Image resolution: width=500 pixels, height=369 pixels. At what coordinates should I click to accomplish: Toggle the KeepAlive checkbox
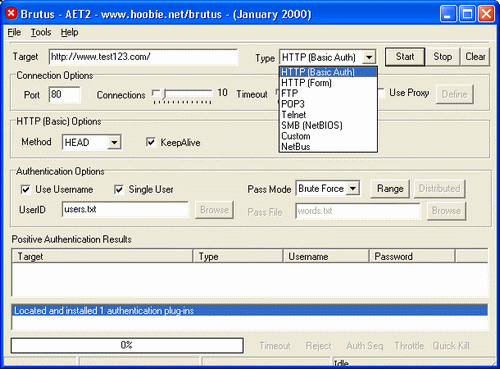(x=151, y=142)
